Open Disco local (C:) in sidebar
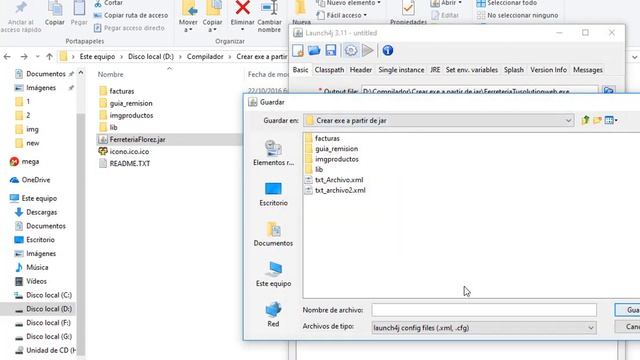This screenshot has height=360, width=640. (x=43, y=295)
